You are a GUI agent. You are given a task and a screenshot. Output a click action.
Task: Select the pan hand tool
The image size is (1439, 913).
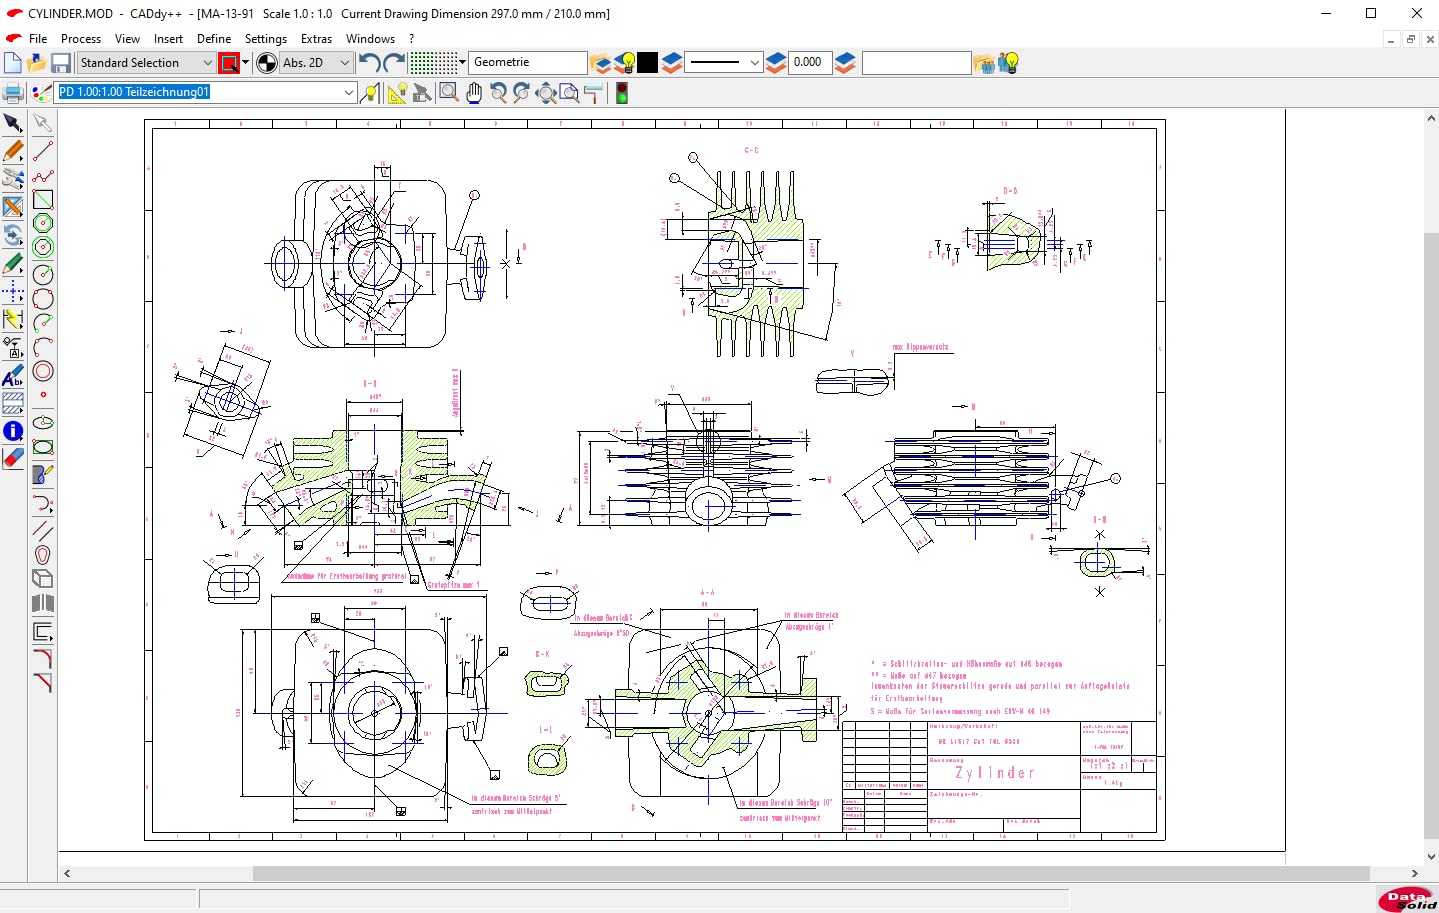point(474,94)
